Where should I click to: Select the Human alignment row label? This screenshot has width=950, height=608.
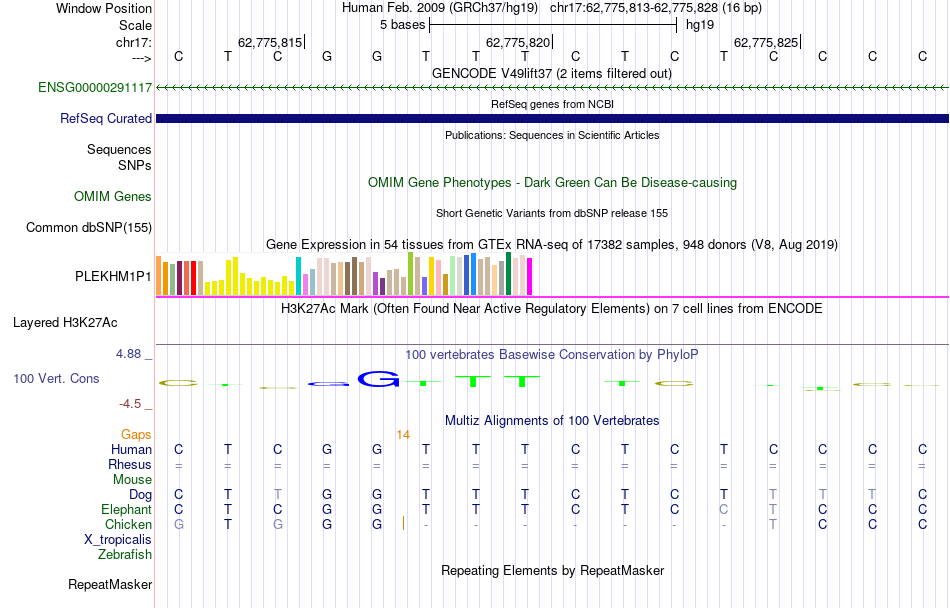pyautogui.click(x=131, y=450)
